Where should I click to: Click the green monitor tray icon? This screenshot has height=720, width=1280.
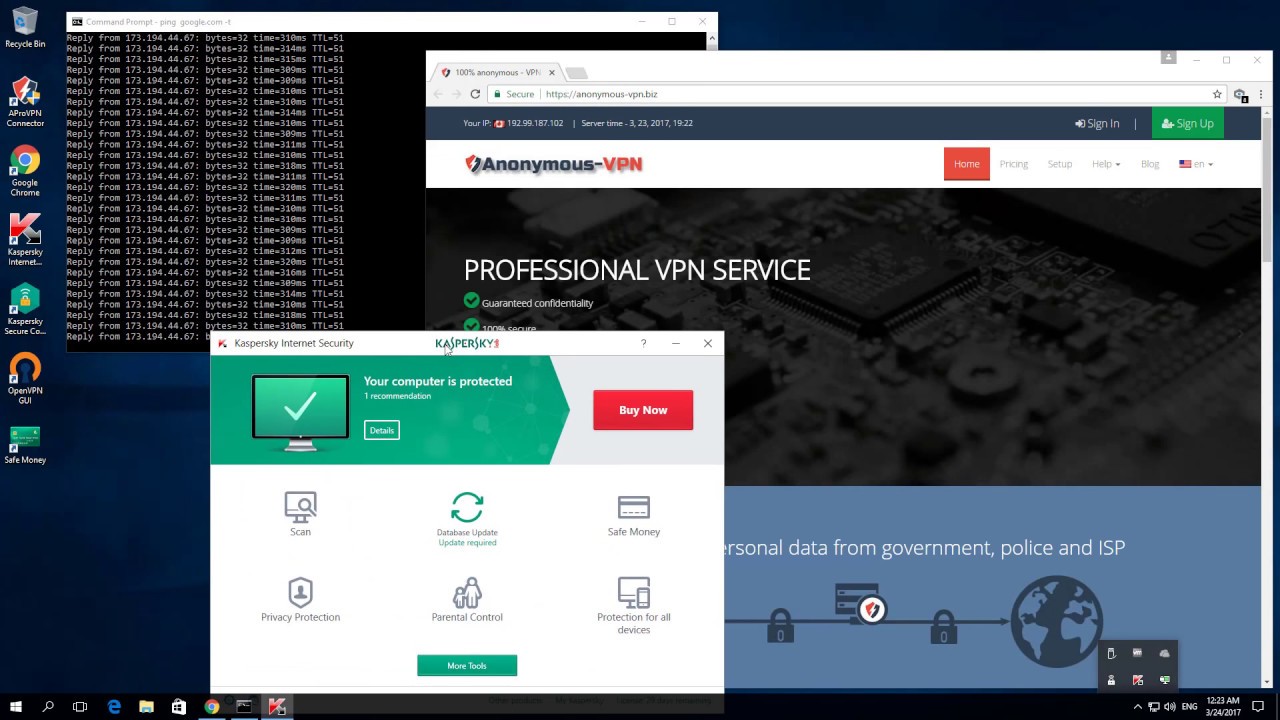tap(1164, 680)
